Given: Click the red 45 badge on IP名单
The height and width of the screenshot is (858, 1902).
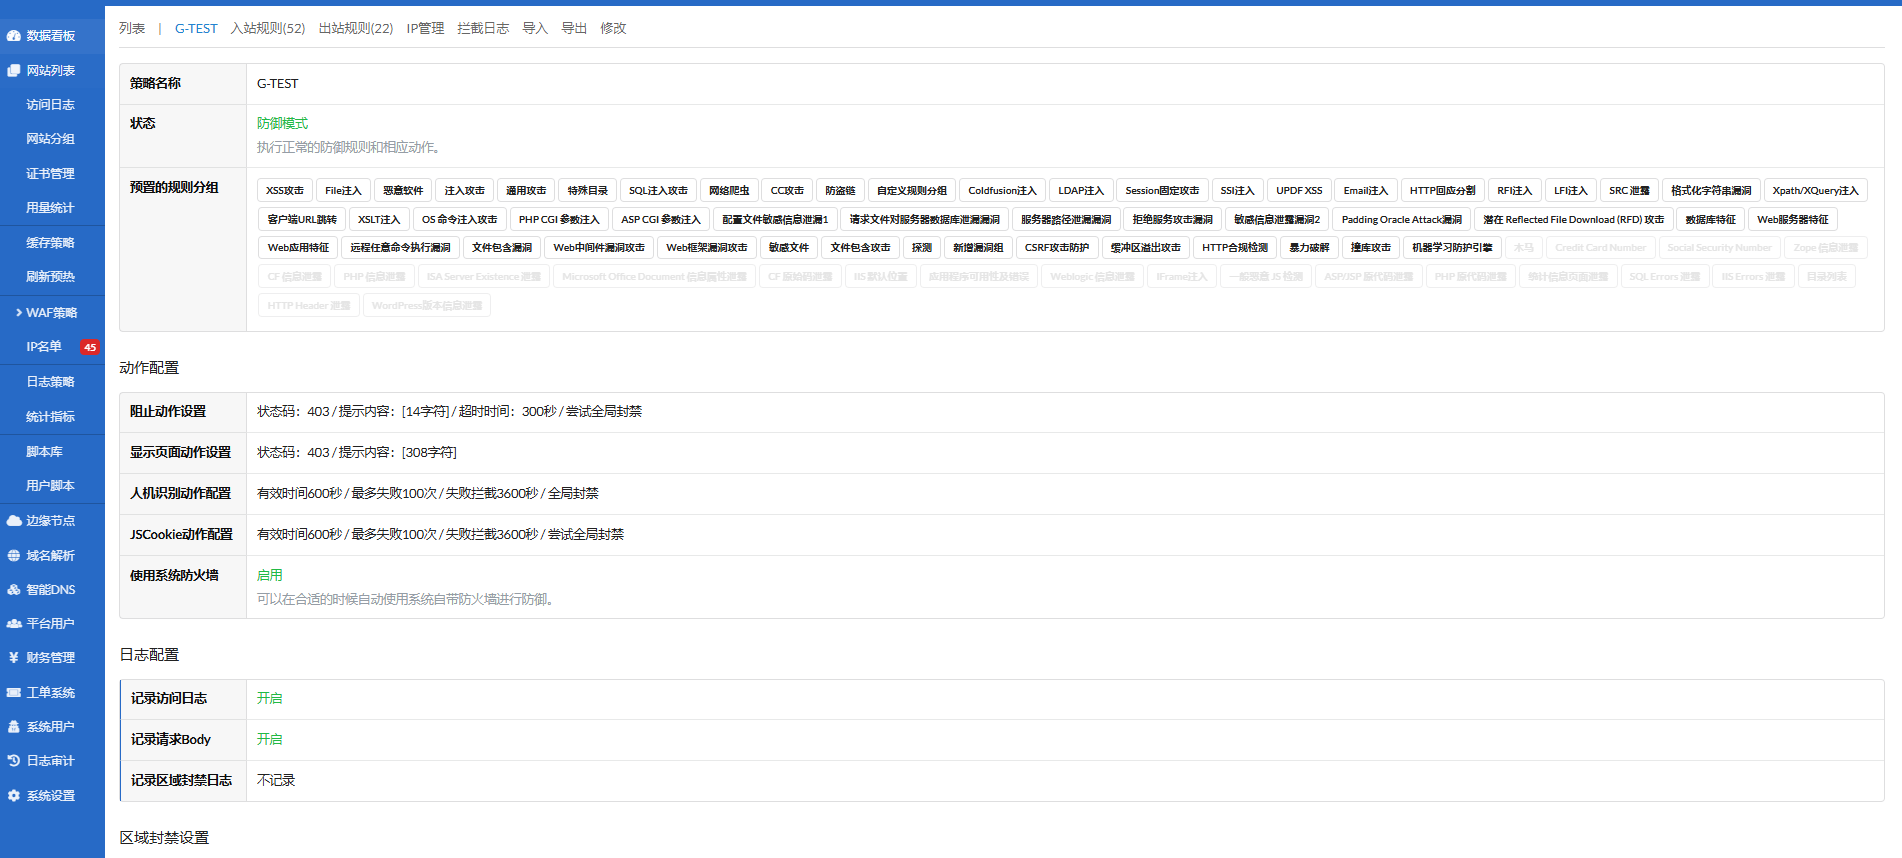Looking at the screenshot, I should 90,348.
